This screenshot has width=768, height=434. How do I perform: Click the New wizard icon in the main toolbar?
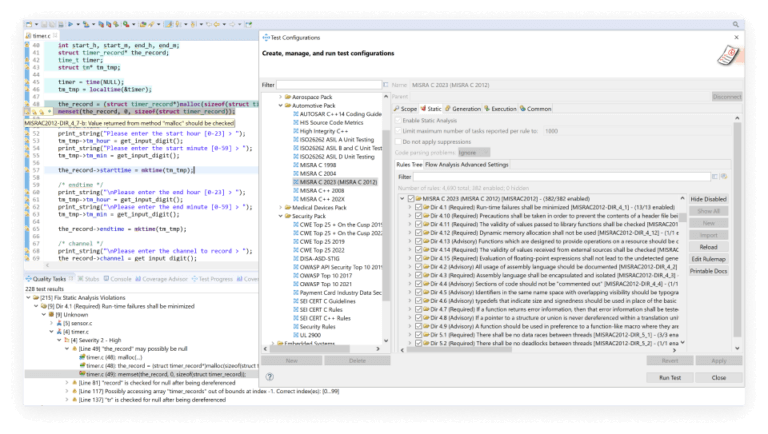click(29, 24)
